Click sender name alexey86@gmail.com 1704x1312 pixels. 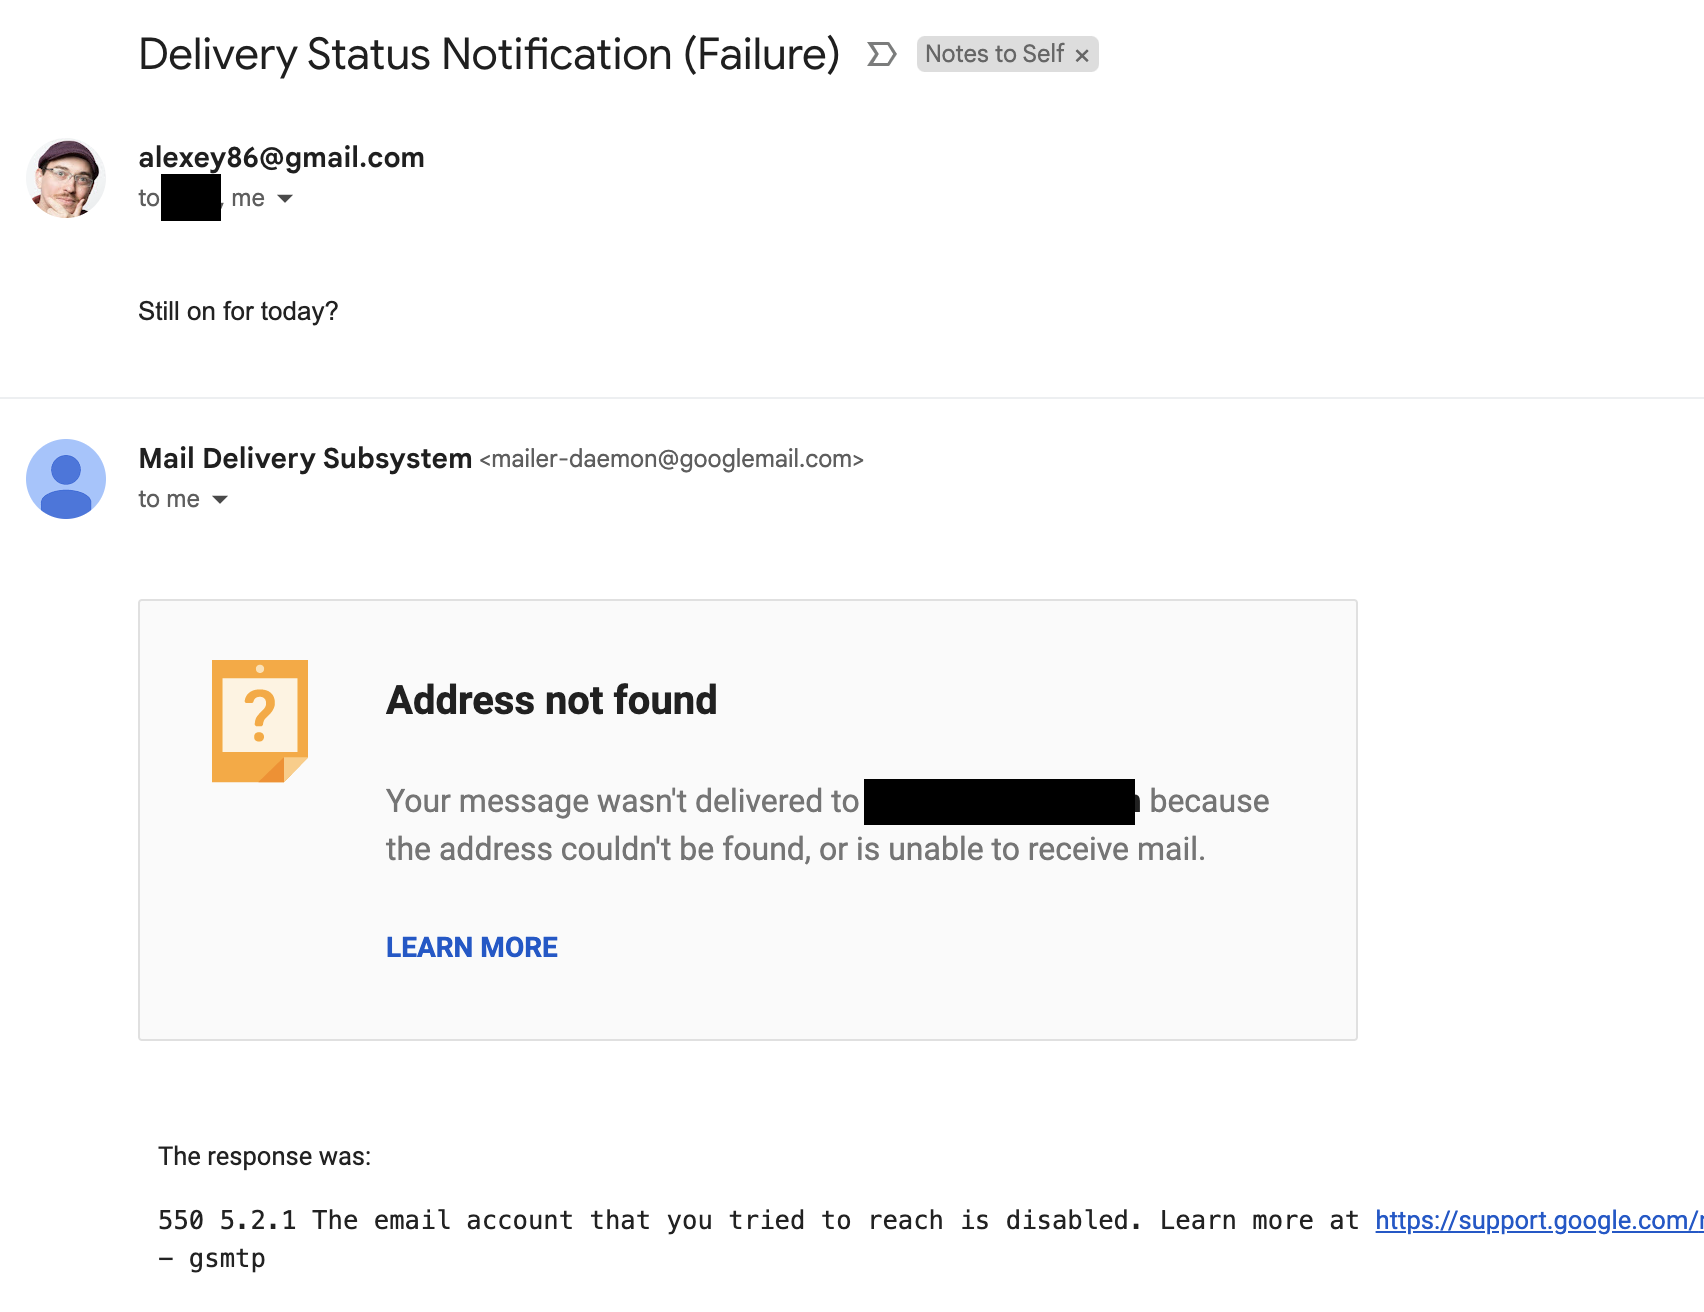pyautogui.click(x=281, y=157)
